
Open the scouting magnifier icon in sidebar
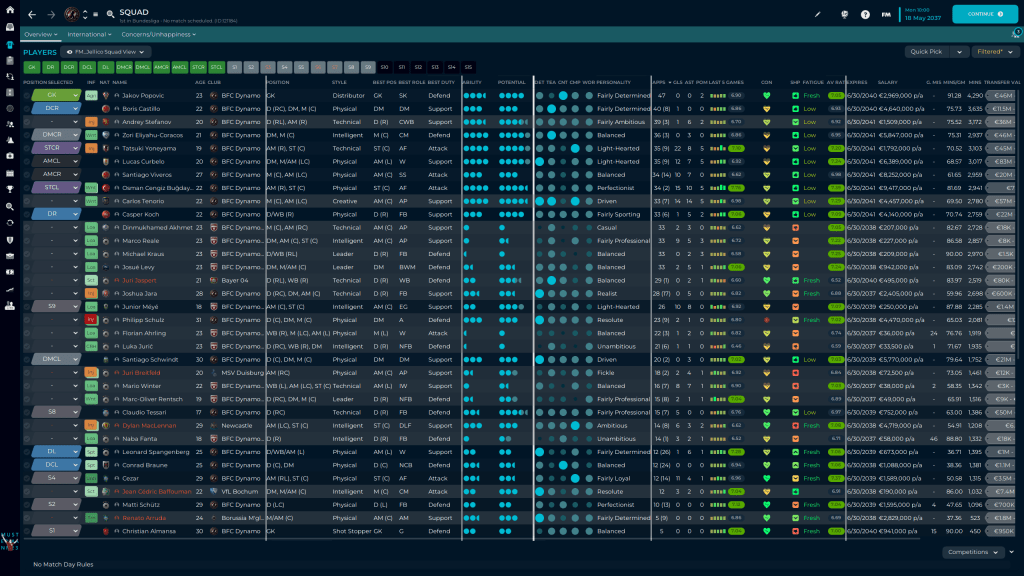click(9, 205)
